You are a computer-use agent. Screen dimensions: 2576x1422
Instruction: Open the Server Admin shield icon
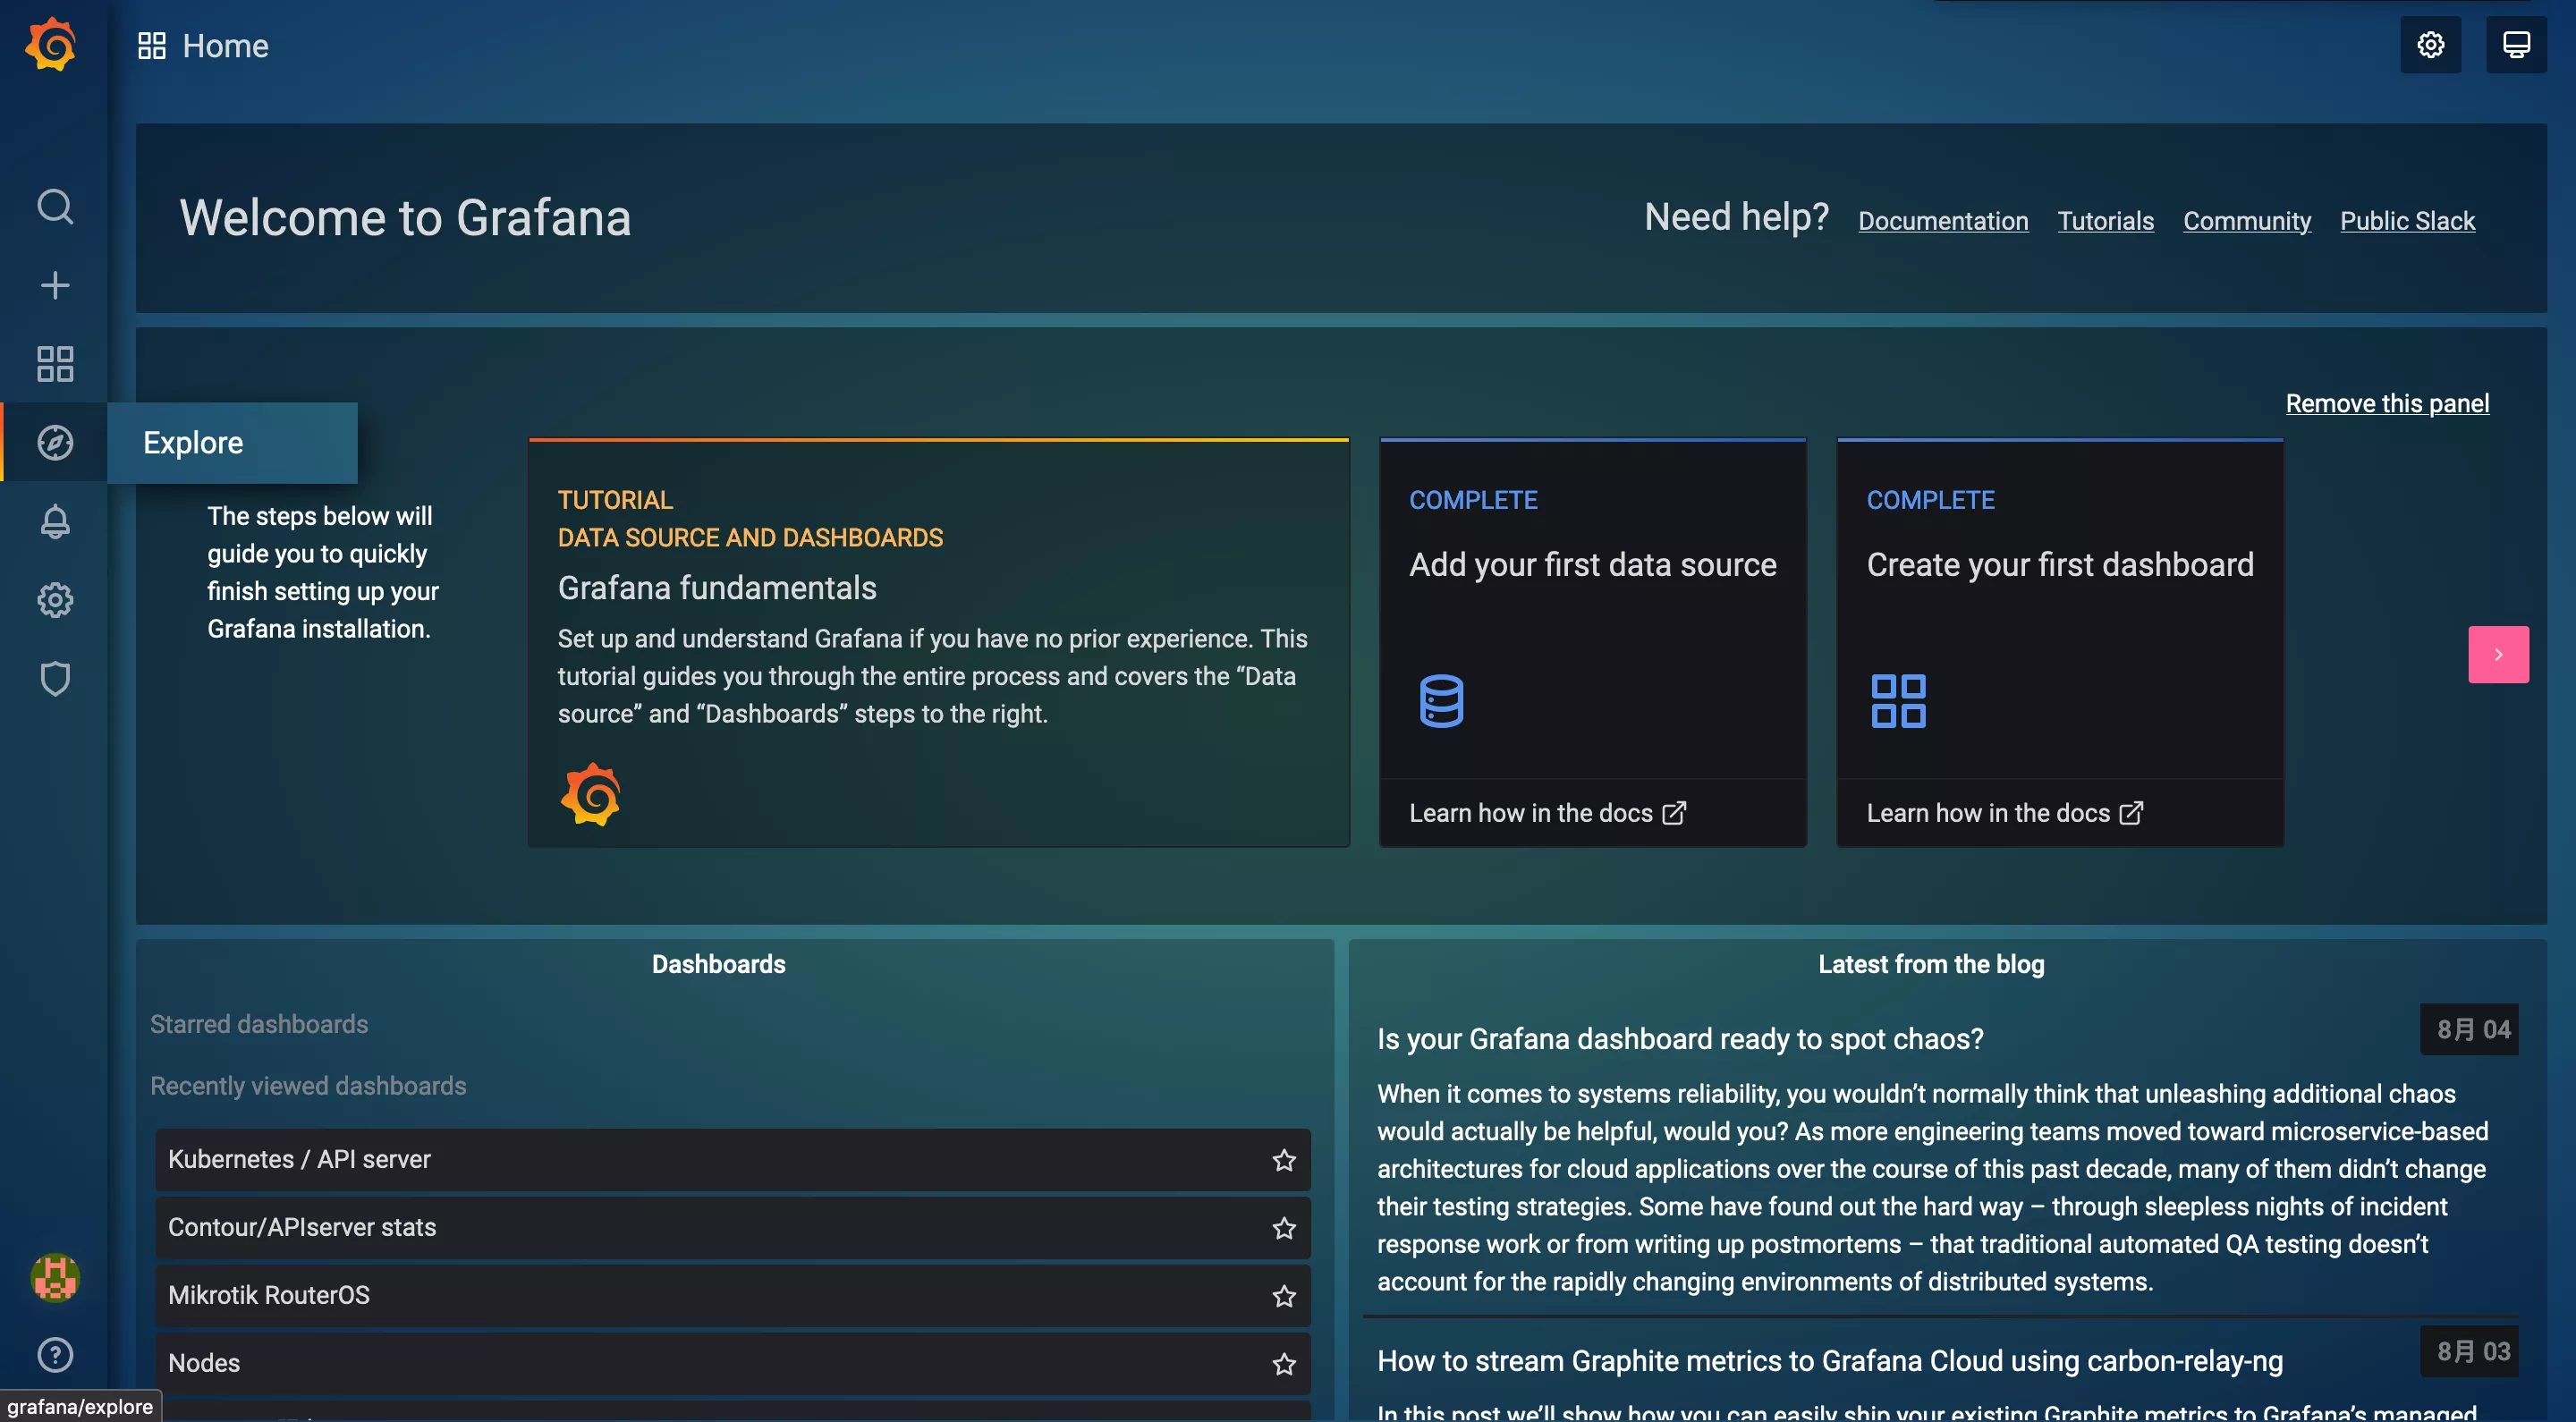point(55,679)
